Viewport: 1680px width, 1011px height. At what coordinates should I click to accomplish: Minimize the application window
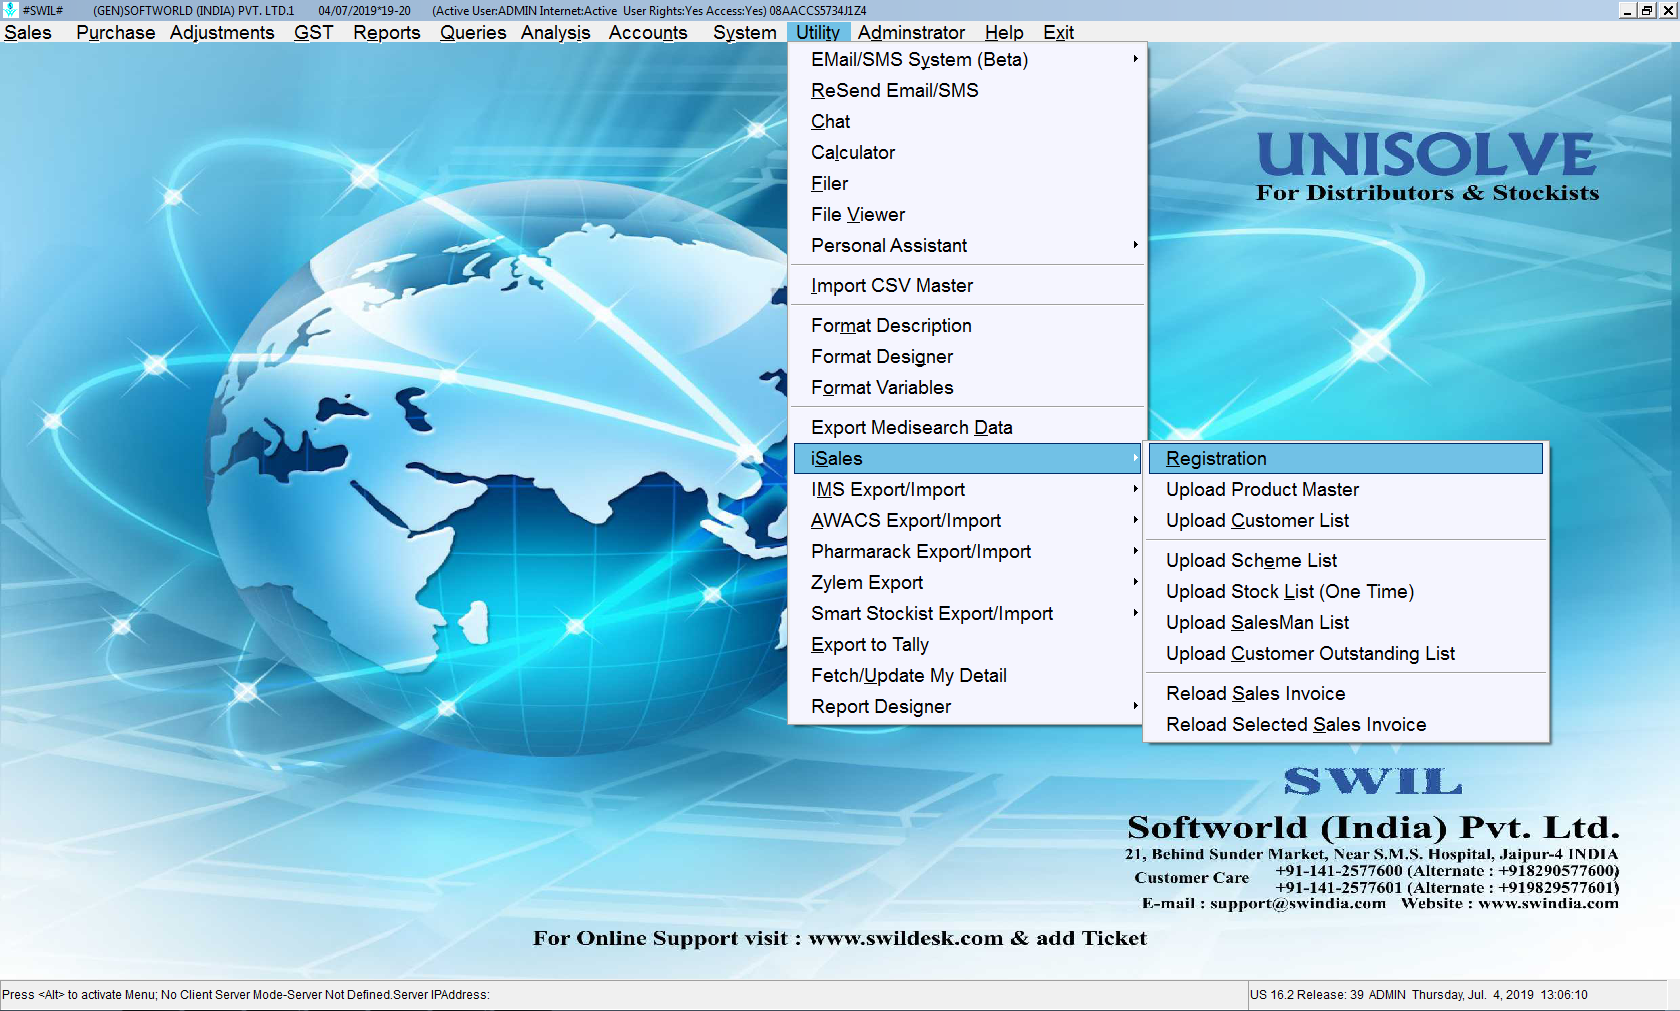pyautogui.click(x=1627, y=10)
